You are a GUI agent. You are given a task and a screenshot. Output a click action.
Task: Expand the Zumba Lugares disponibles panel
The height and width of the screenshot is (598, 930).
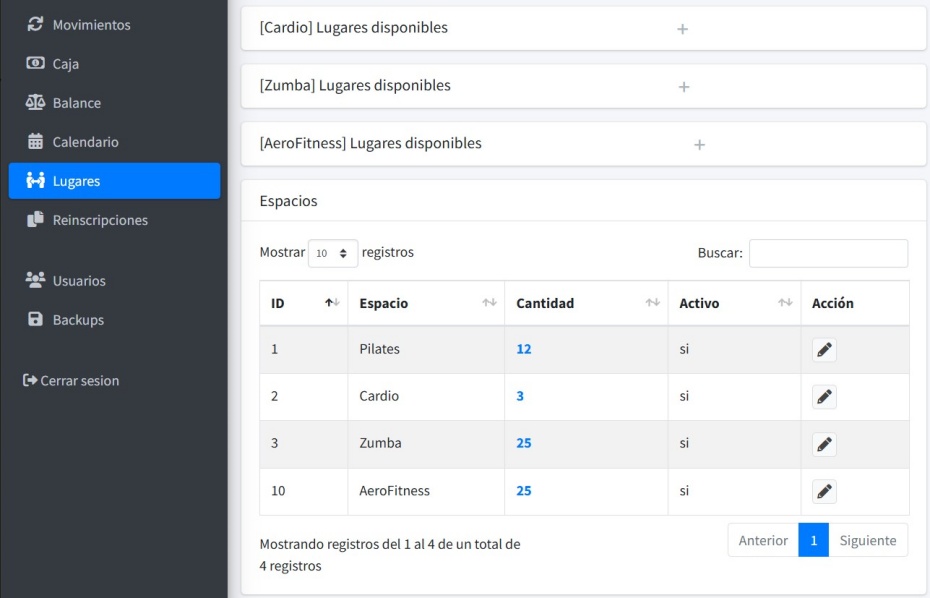684,87
